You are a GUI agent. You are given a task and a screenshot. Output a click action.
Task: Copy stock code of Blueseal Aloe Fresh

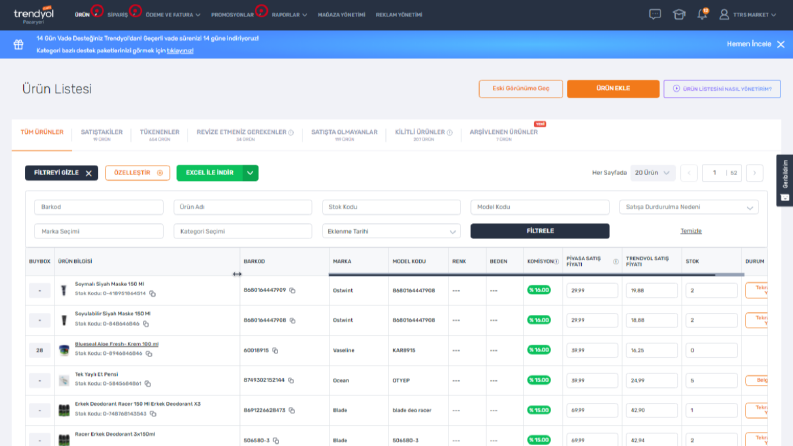(149, 353)
